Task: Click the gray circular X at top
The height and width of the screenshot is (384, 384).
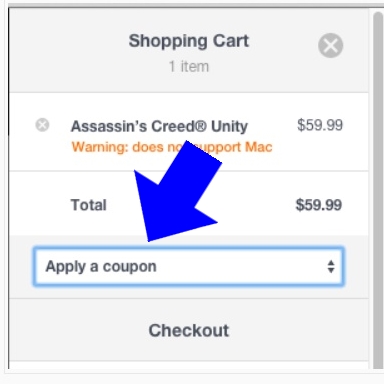Action: pyautogui.click(x=330, y=45)
